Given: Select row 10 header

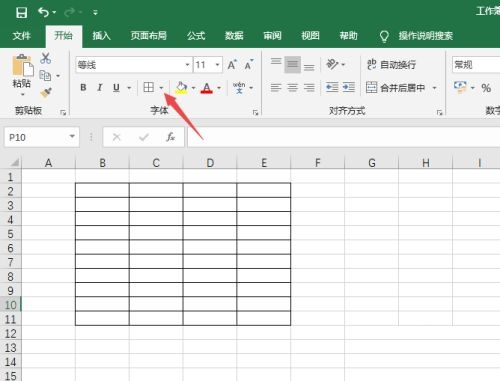Looking at the screenshot, I should (10, 305).
